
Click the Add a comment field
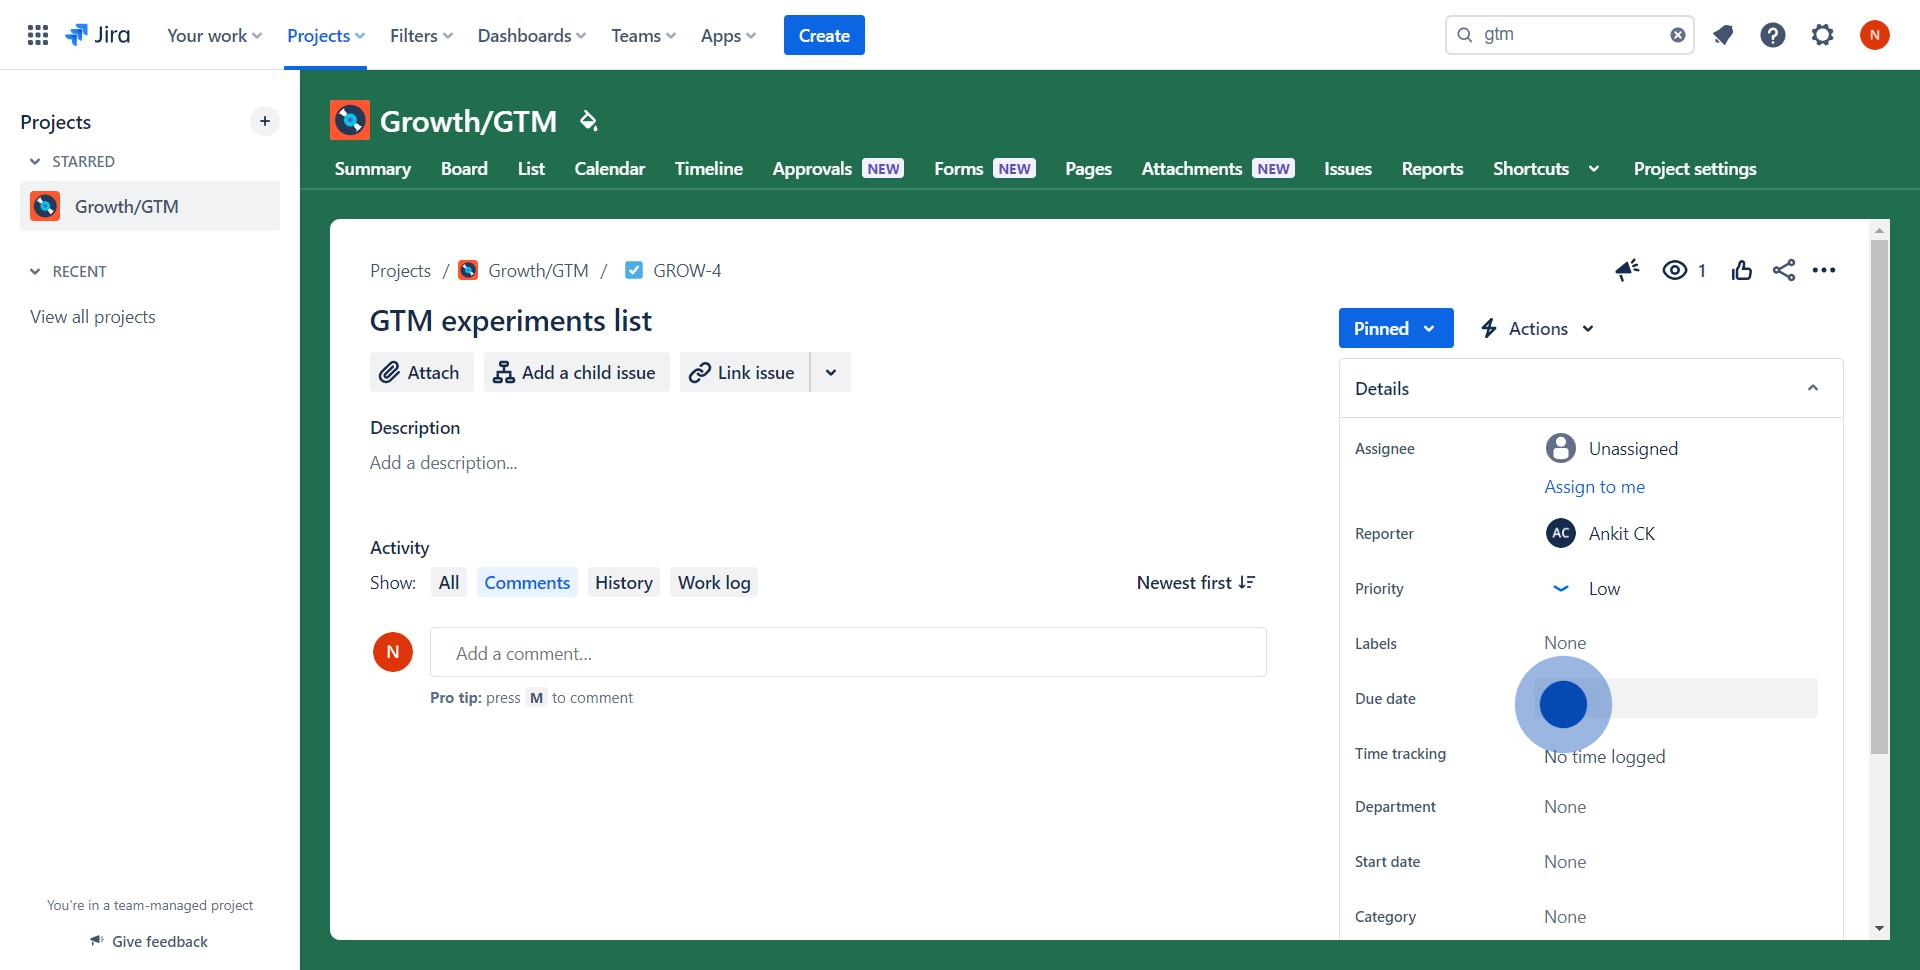(847, 653)
